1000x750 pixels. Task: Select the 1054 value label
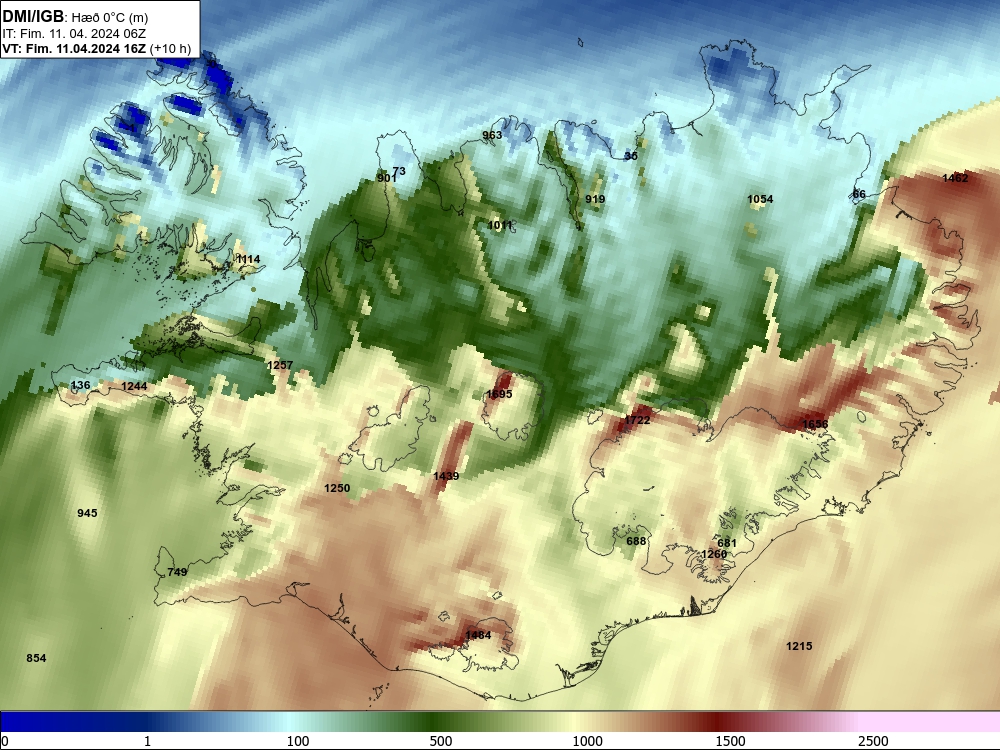760,199
